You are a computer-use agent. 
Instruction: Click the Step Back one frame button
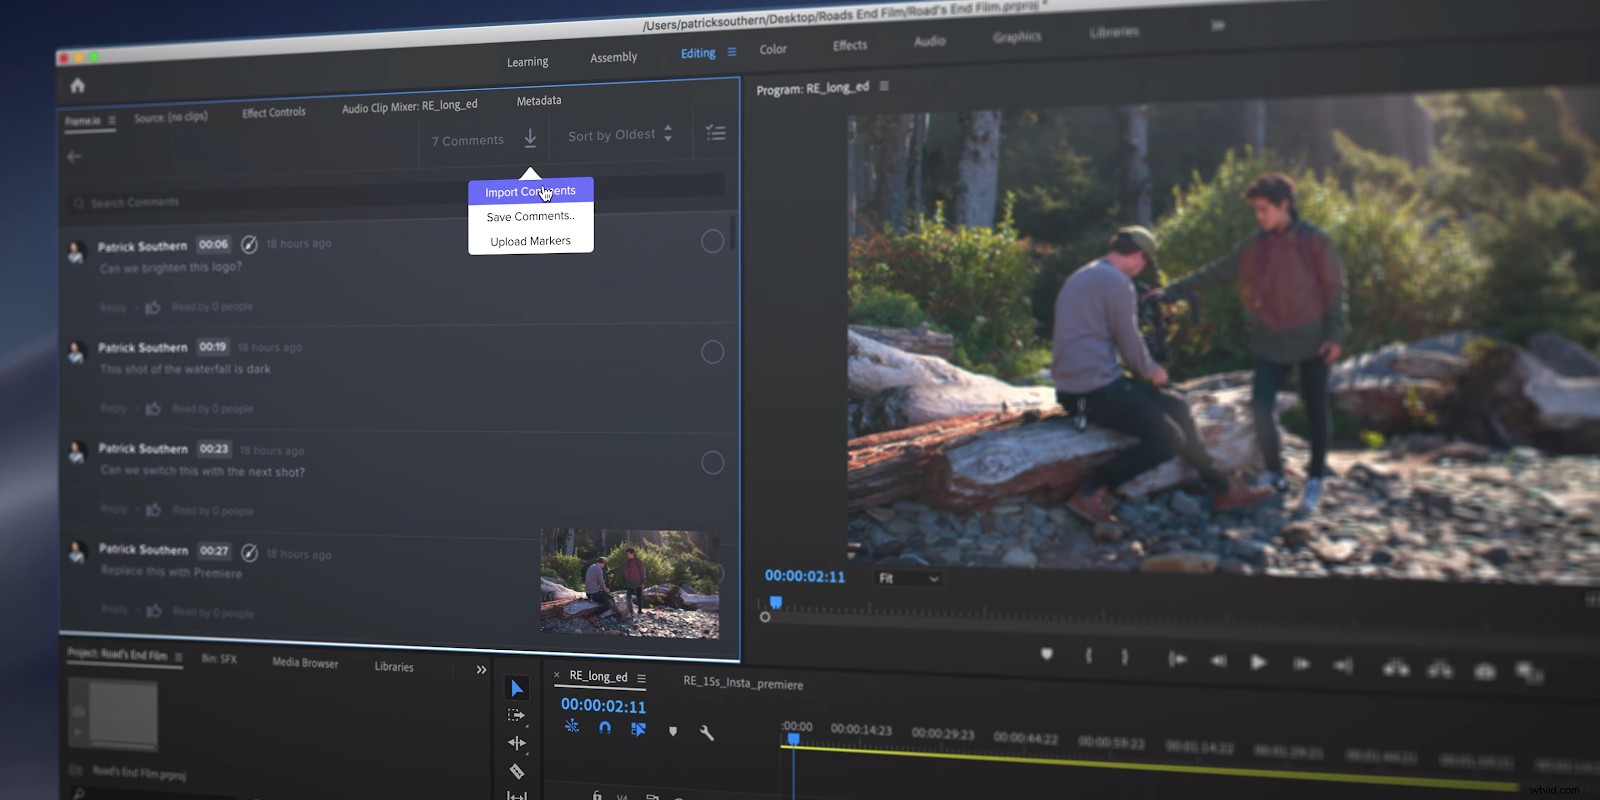1218,660
